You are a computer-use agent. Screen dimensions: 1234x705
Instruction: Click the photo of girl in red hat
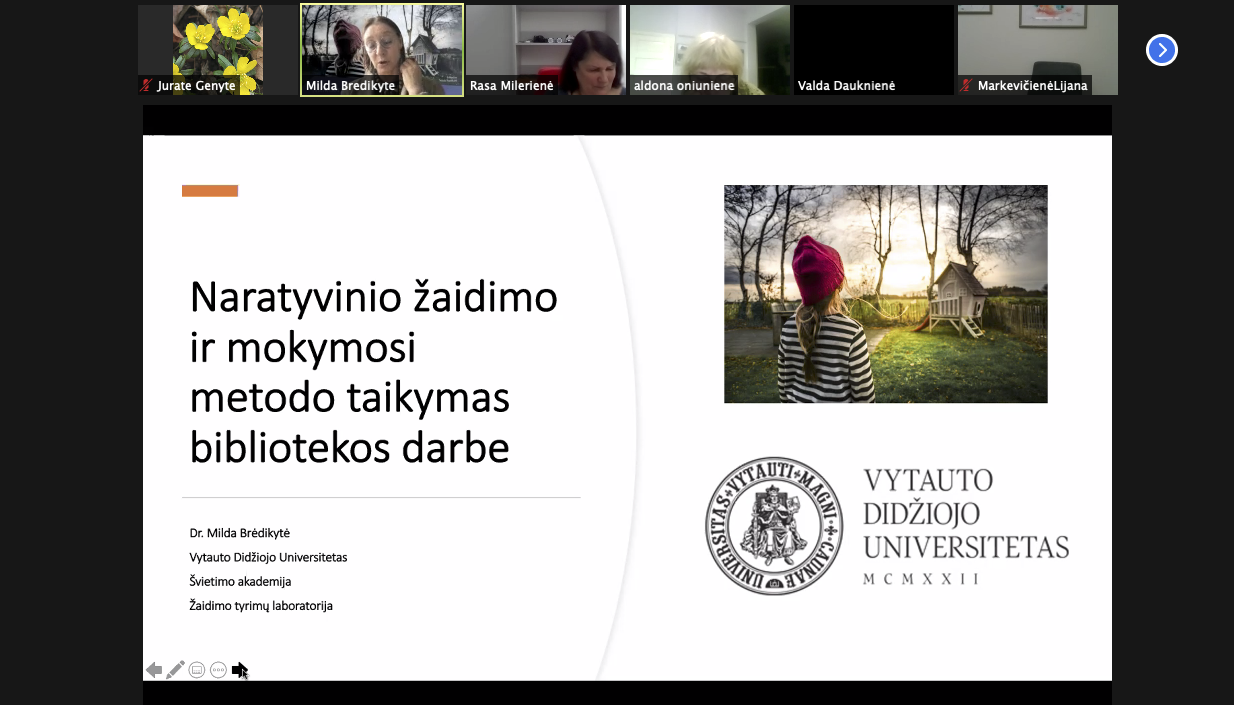[886, 294]
